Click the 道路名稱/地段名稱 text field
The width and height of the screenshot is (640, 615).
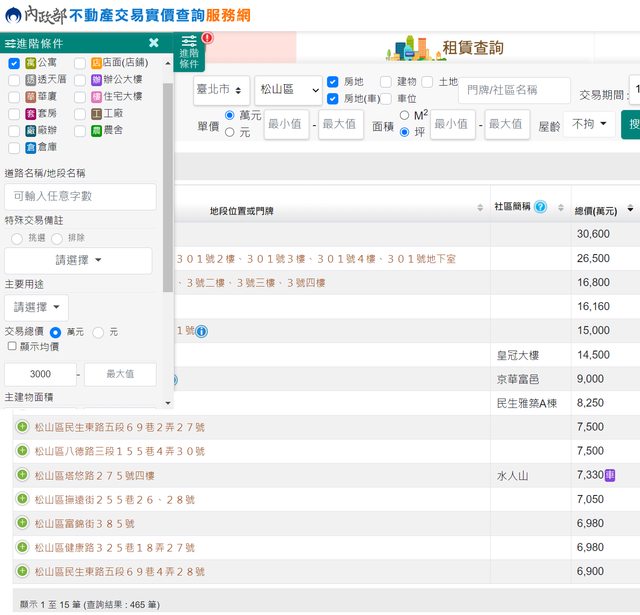[x=80, y=196]
